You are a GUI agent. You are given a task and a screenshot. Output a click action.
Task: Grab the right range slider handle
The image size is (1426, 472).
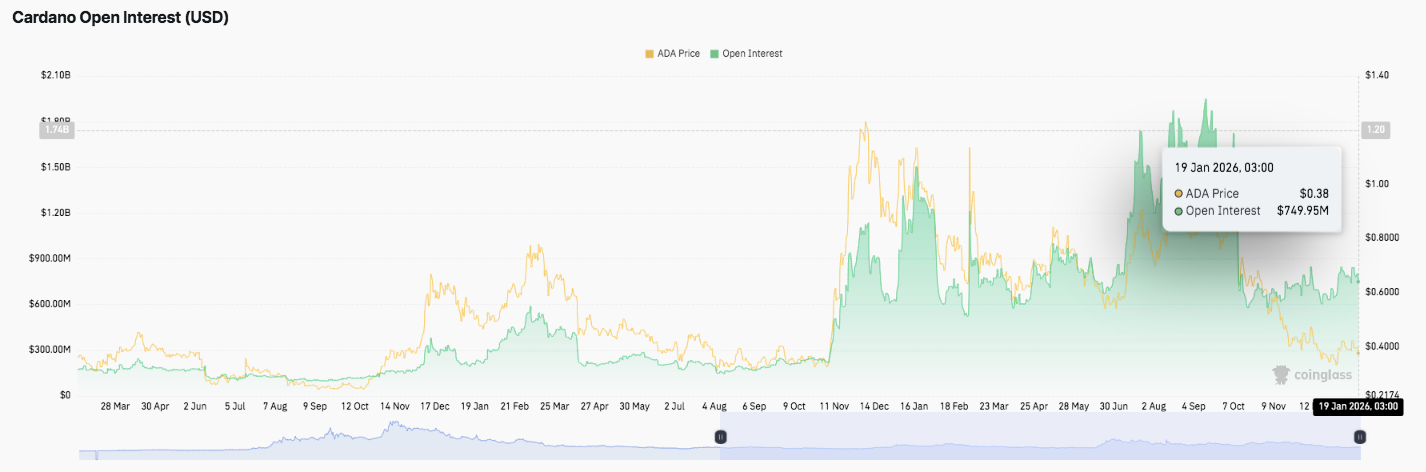coord(1359,436)
